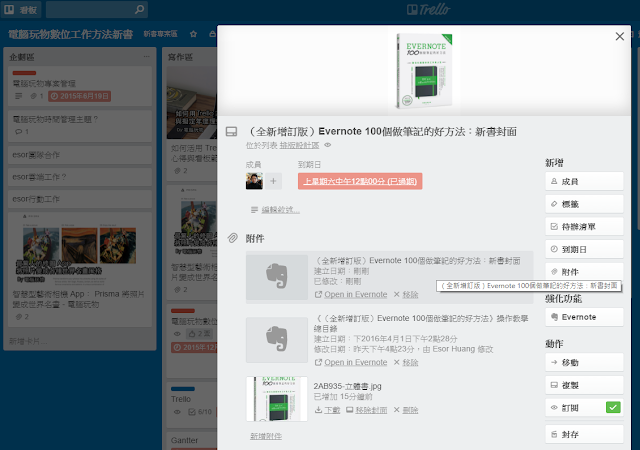Click the board title 電腦玩物數位工作方法新書
Viewport: 640px width, 450px height.
coord(71,34)
